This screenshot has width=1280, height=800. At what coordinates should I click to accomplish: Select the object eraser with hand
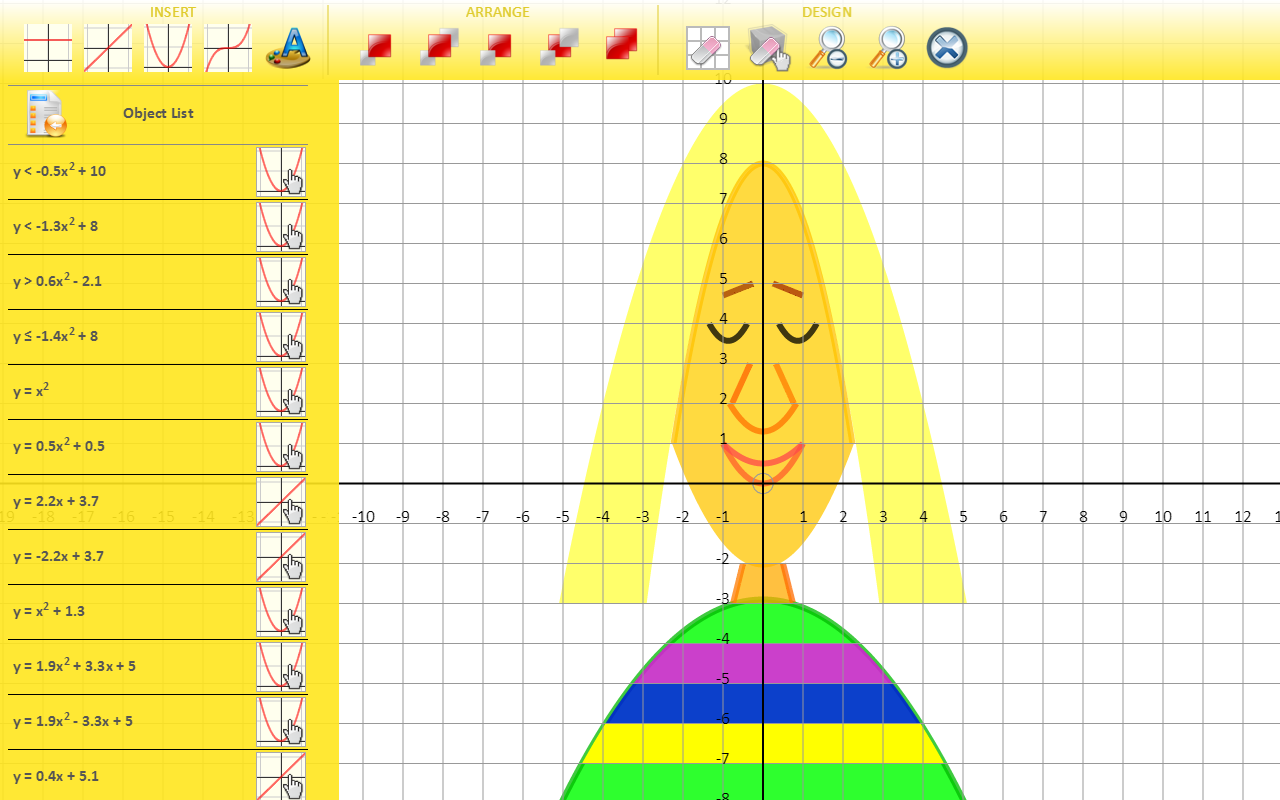pyautogui.click(x=768, y=48)
